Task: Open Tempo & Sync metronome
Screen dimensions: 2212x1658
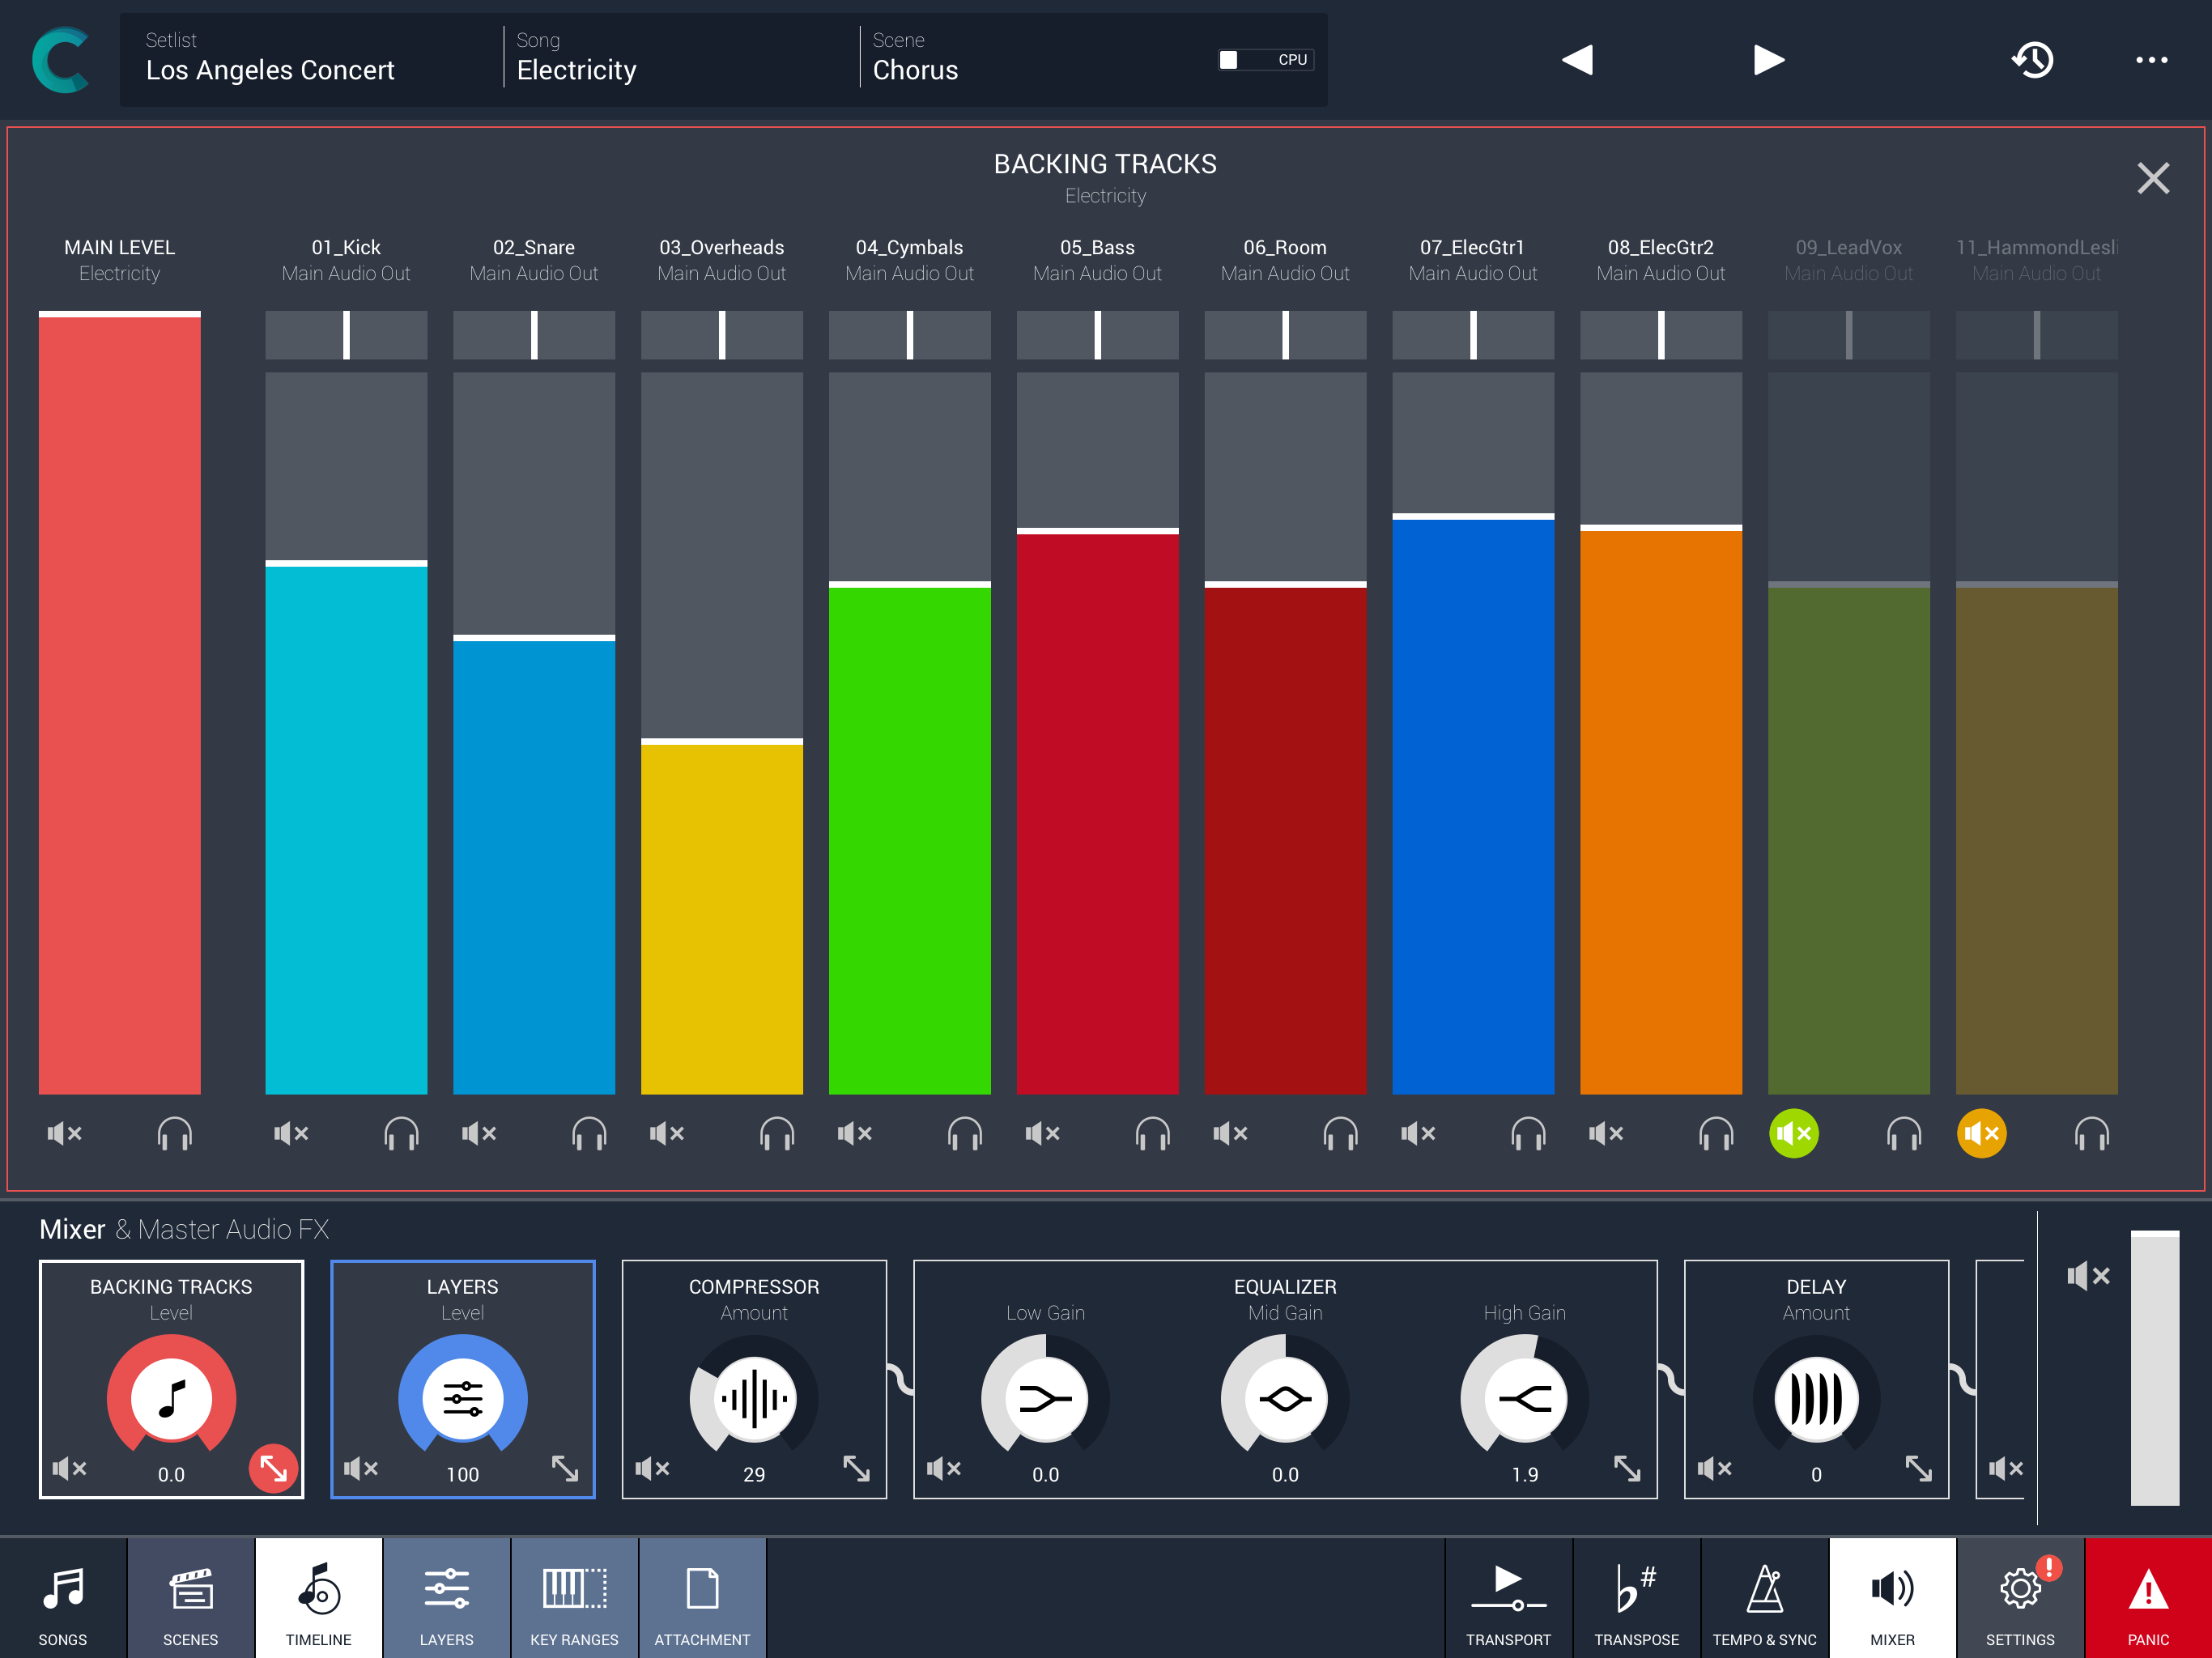Action: [1764, 1598]
